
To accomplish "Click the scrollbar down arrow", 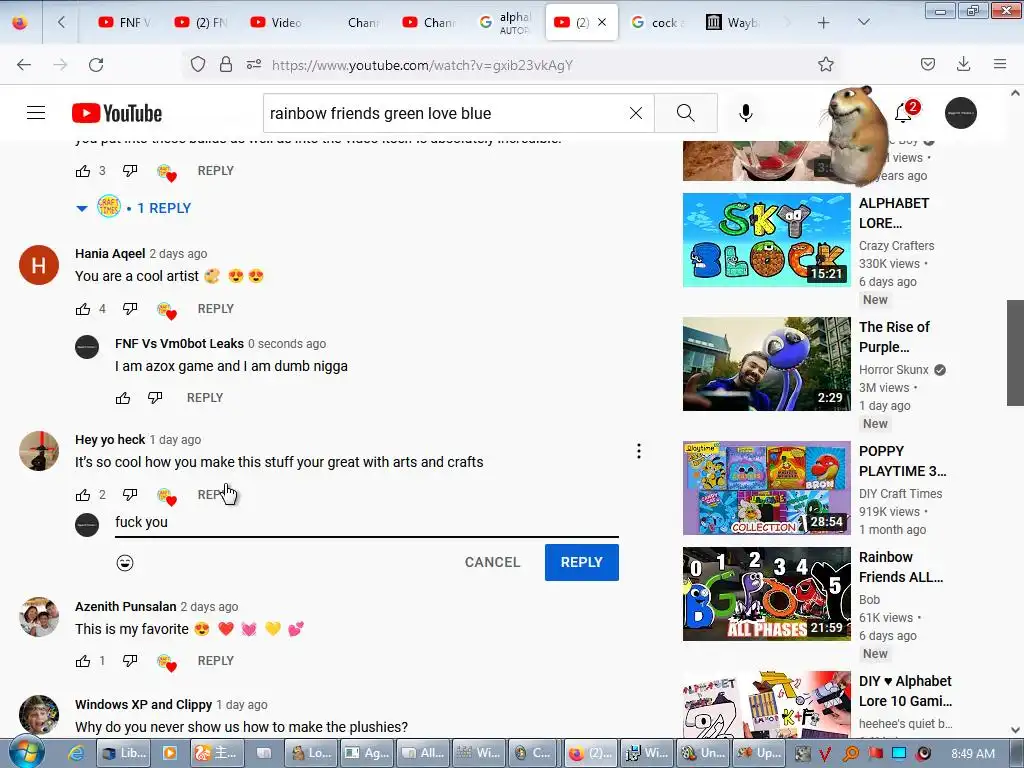I will click(x=1016, y=729).
